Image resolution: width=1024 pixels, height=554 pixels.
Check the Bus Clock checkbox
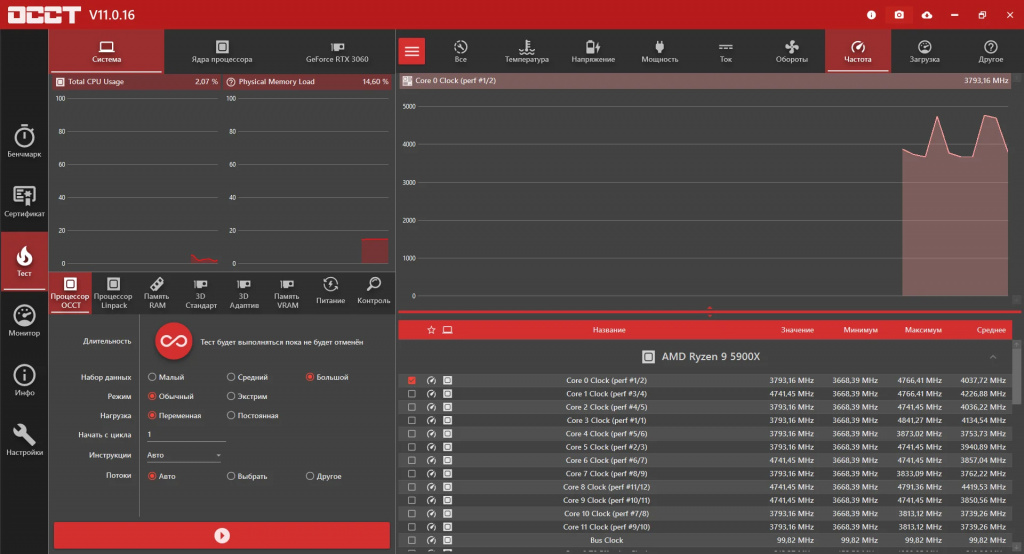[x=411, y=540]
